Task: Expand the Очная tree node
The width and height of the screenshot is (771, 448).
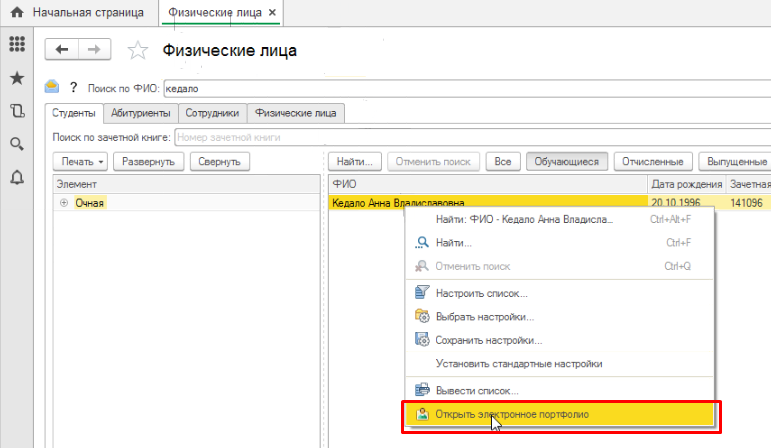Action: (x=65, y=203)
